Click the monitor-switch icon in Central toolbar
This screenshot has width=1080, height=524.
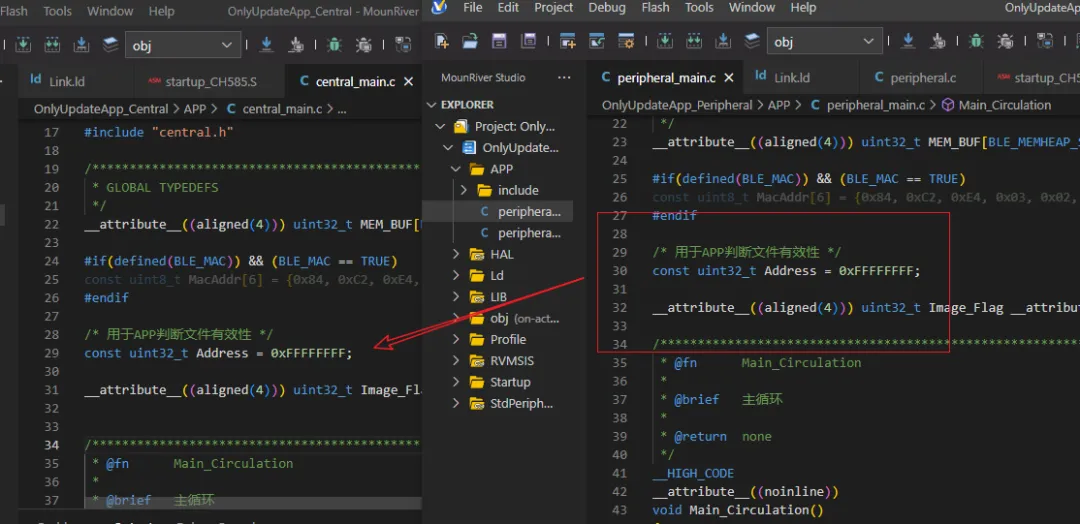(403, 45)
